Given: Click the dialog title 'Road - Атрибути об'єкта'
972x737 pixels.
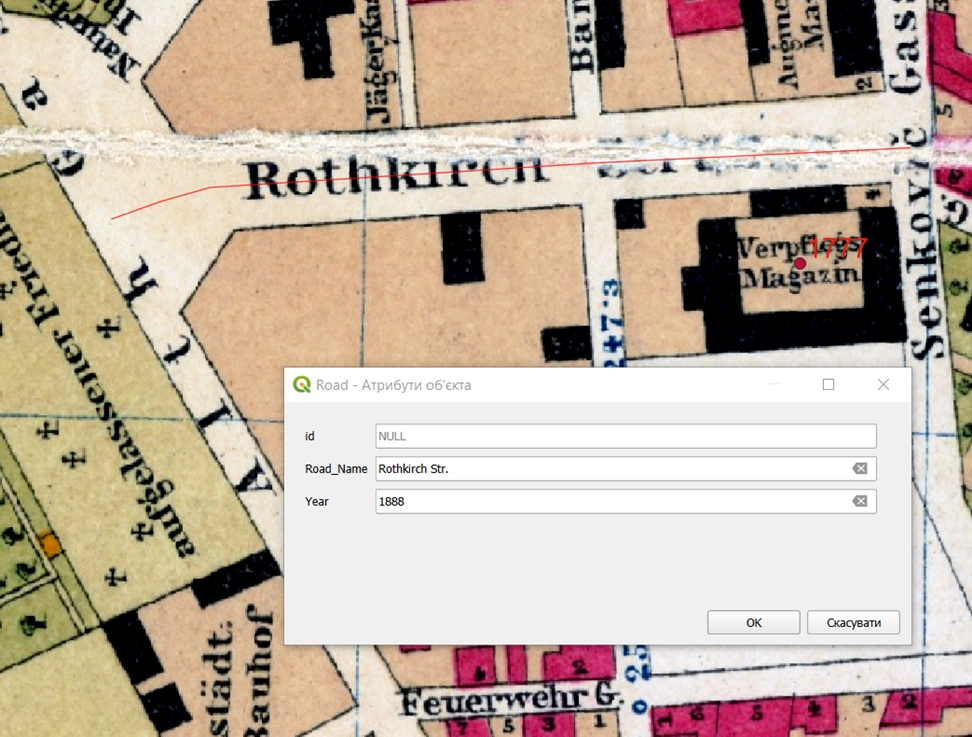Looking at the screenshot, I should coord(394,385).
